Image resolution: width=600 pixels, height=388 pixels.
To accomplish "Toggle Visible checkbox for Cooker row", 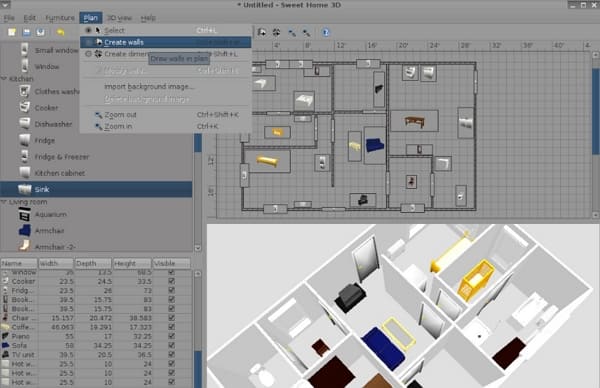I will (x=171, y=281).
